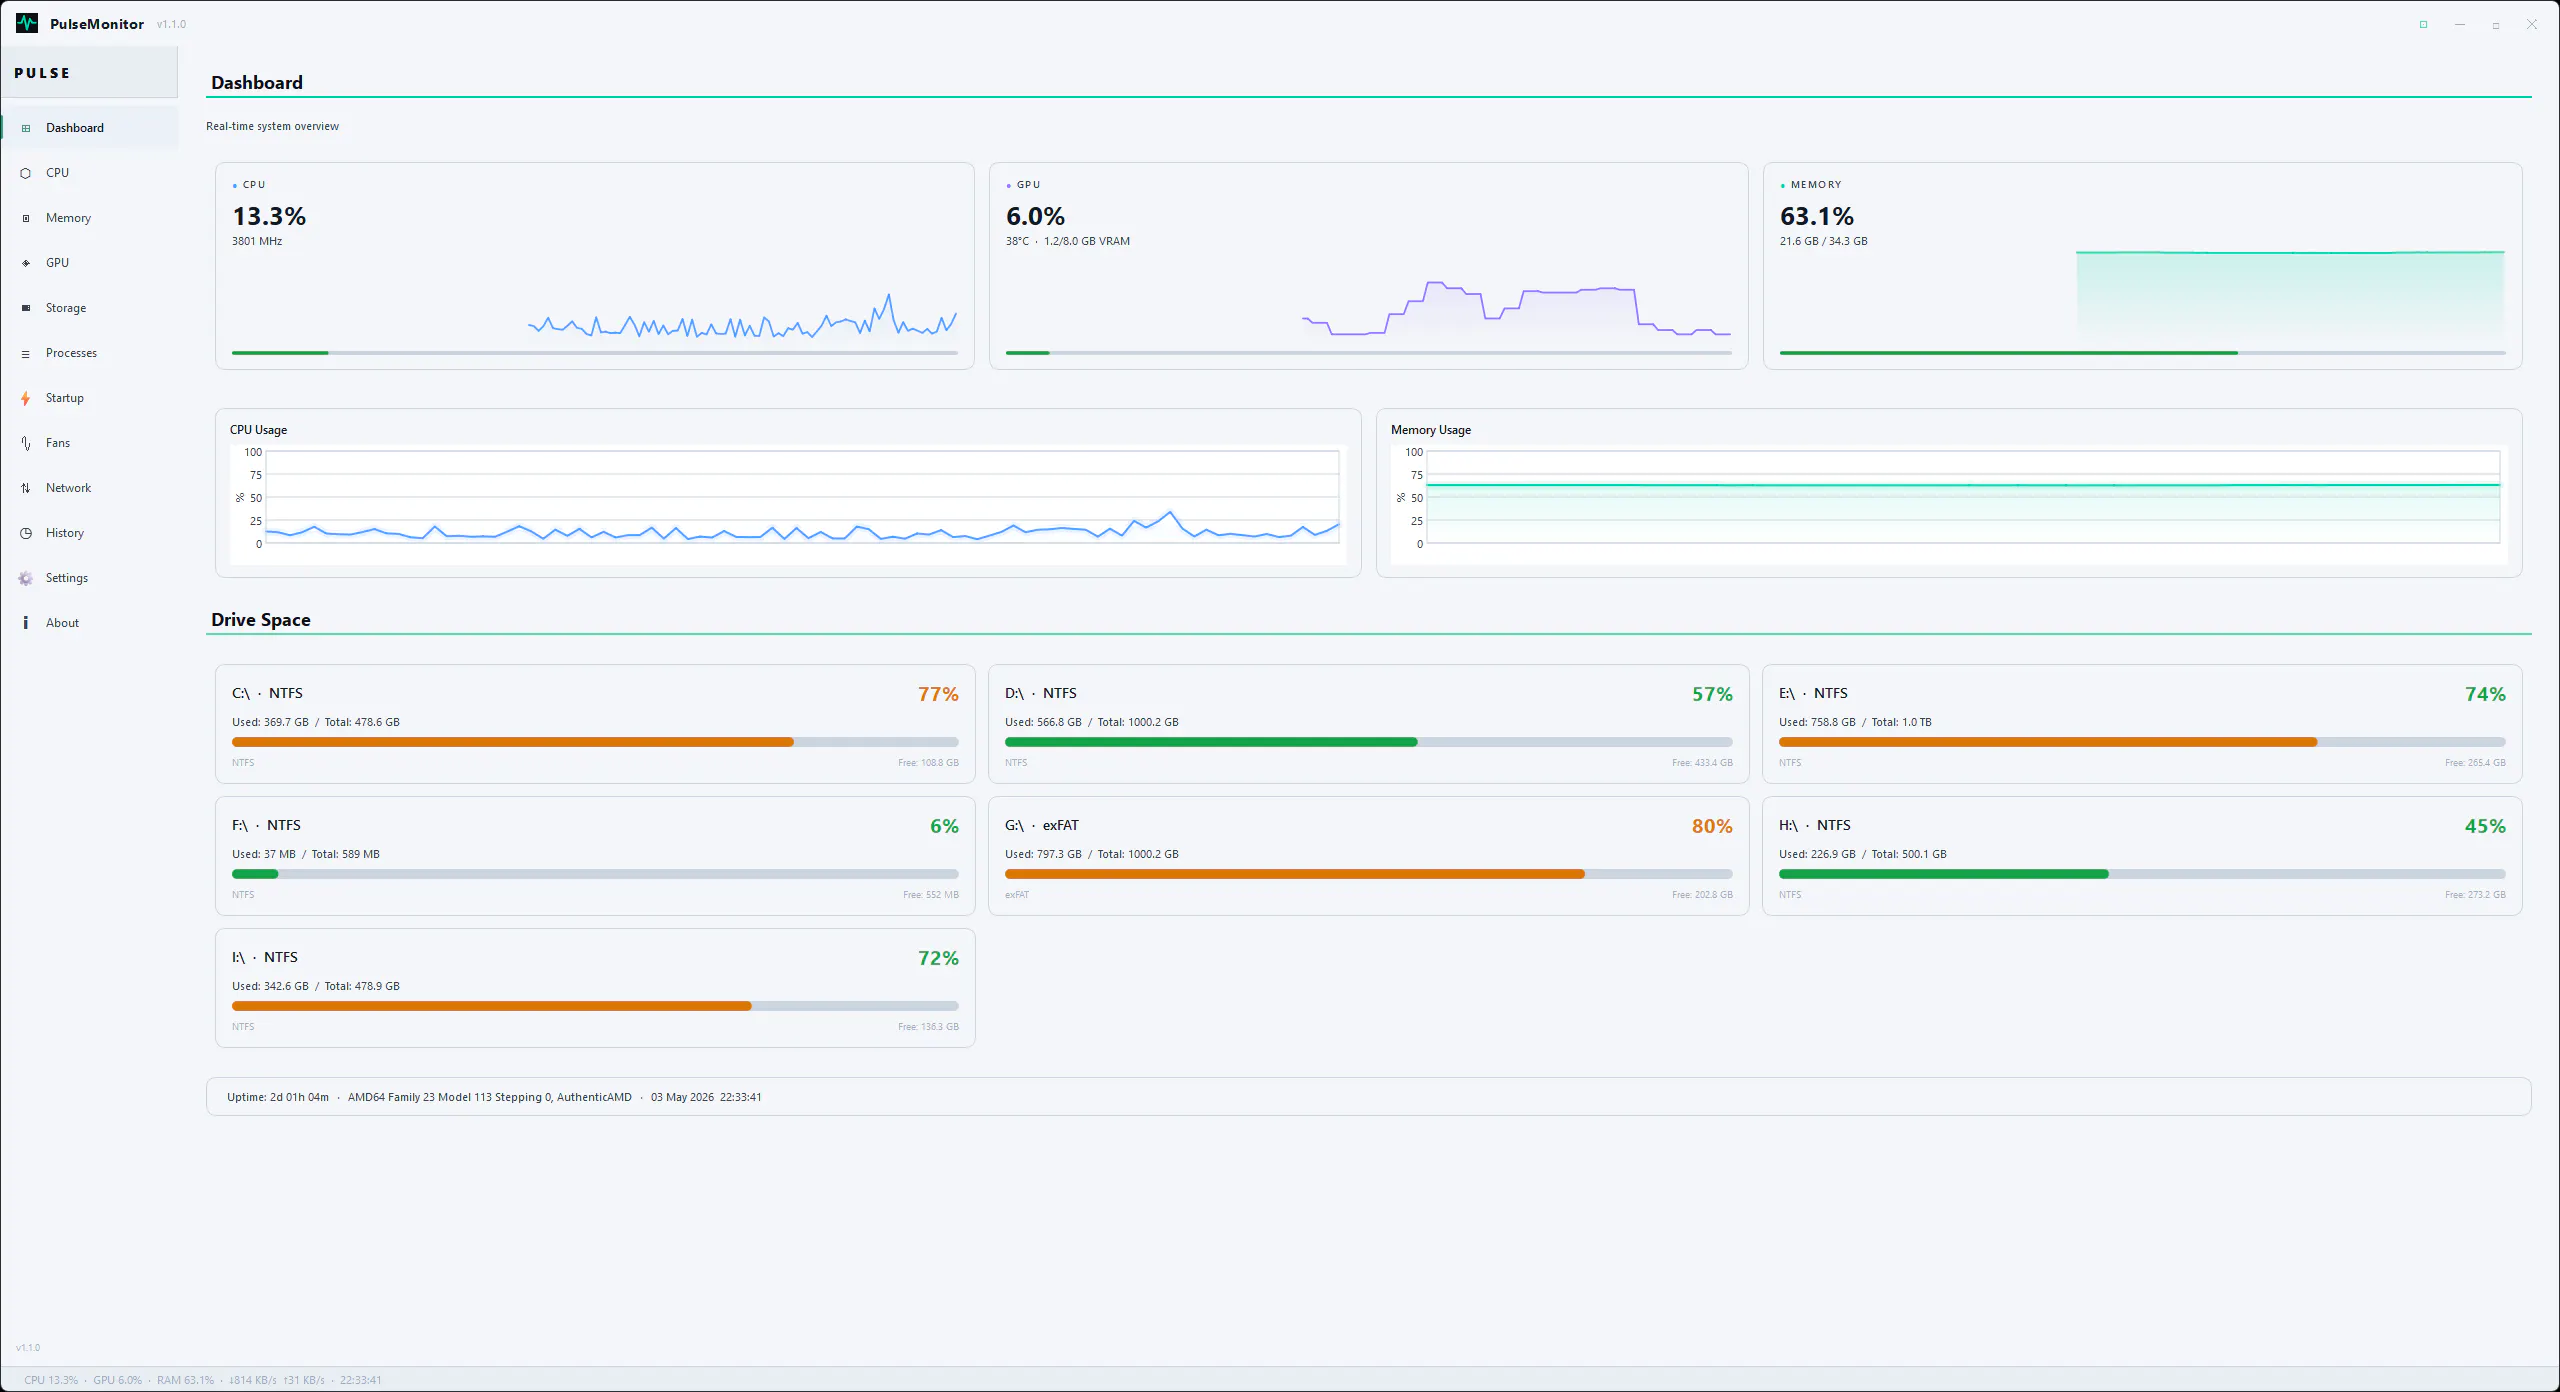Open the GPU summary card showing 6.0%

(x=1368, y=266)
